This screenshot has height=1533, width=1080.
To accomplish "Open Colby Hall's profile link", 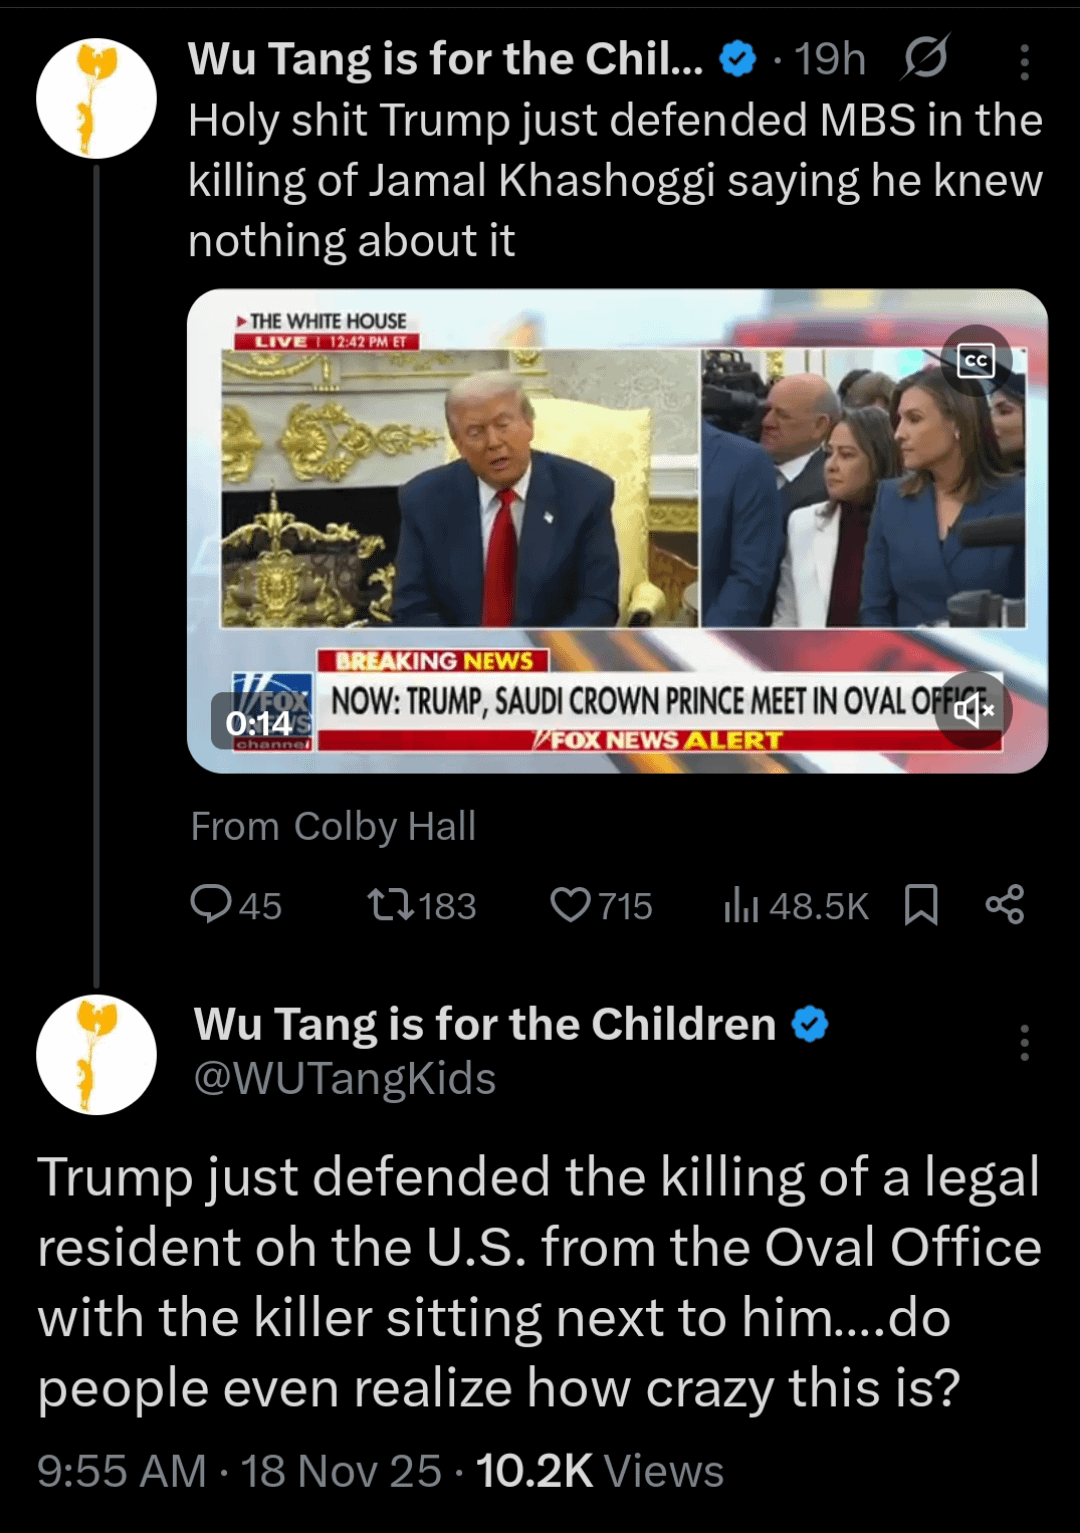I will pyautogui.click(x=385, y=827).
